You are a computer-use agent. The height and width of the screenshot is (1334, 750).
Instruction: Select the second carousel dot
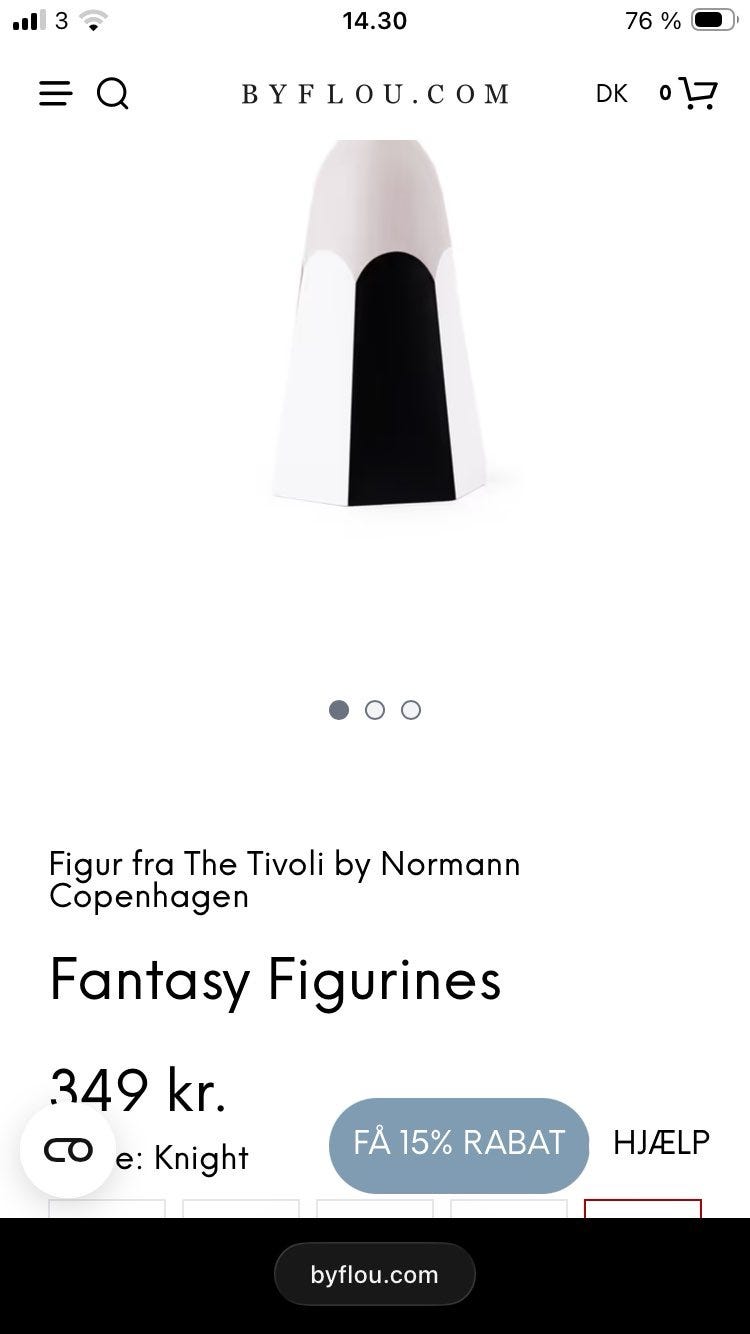click(x=375, y=710)
